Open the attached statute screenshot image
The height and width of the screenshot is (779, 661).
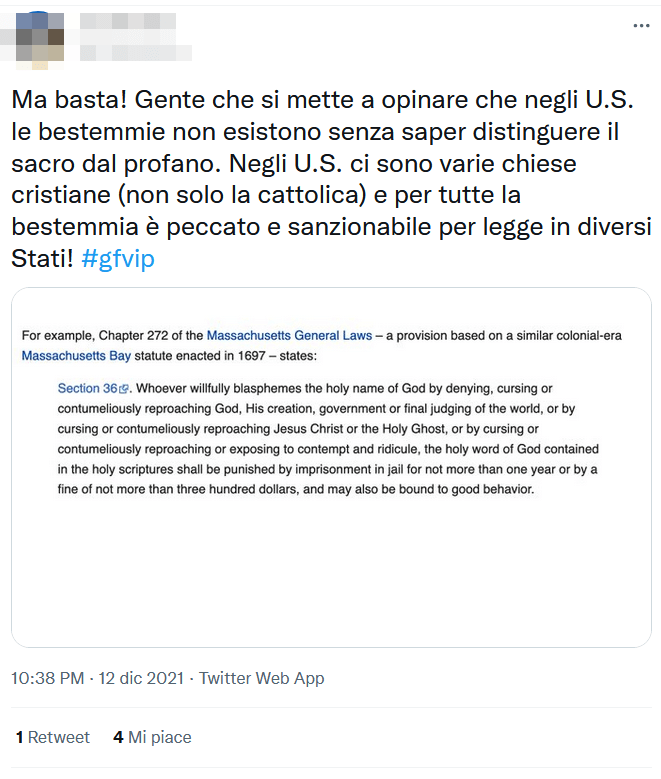[x=331, y=467]
